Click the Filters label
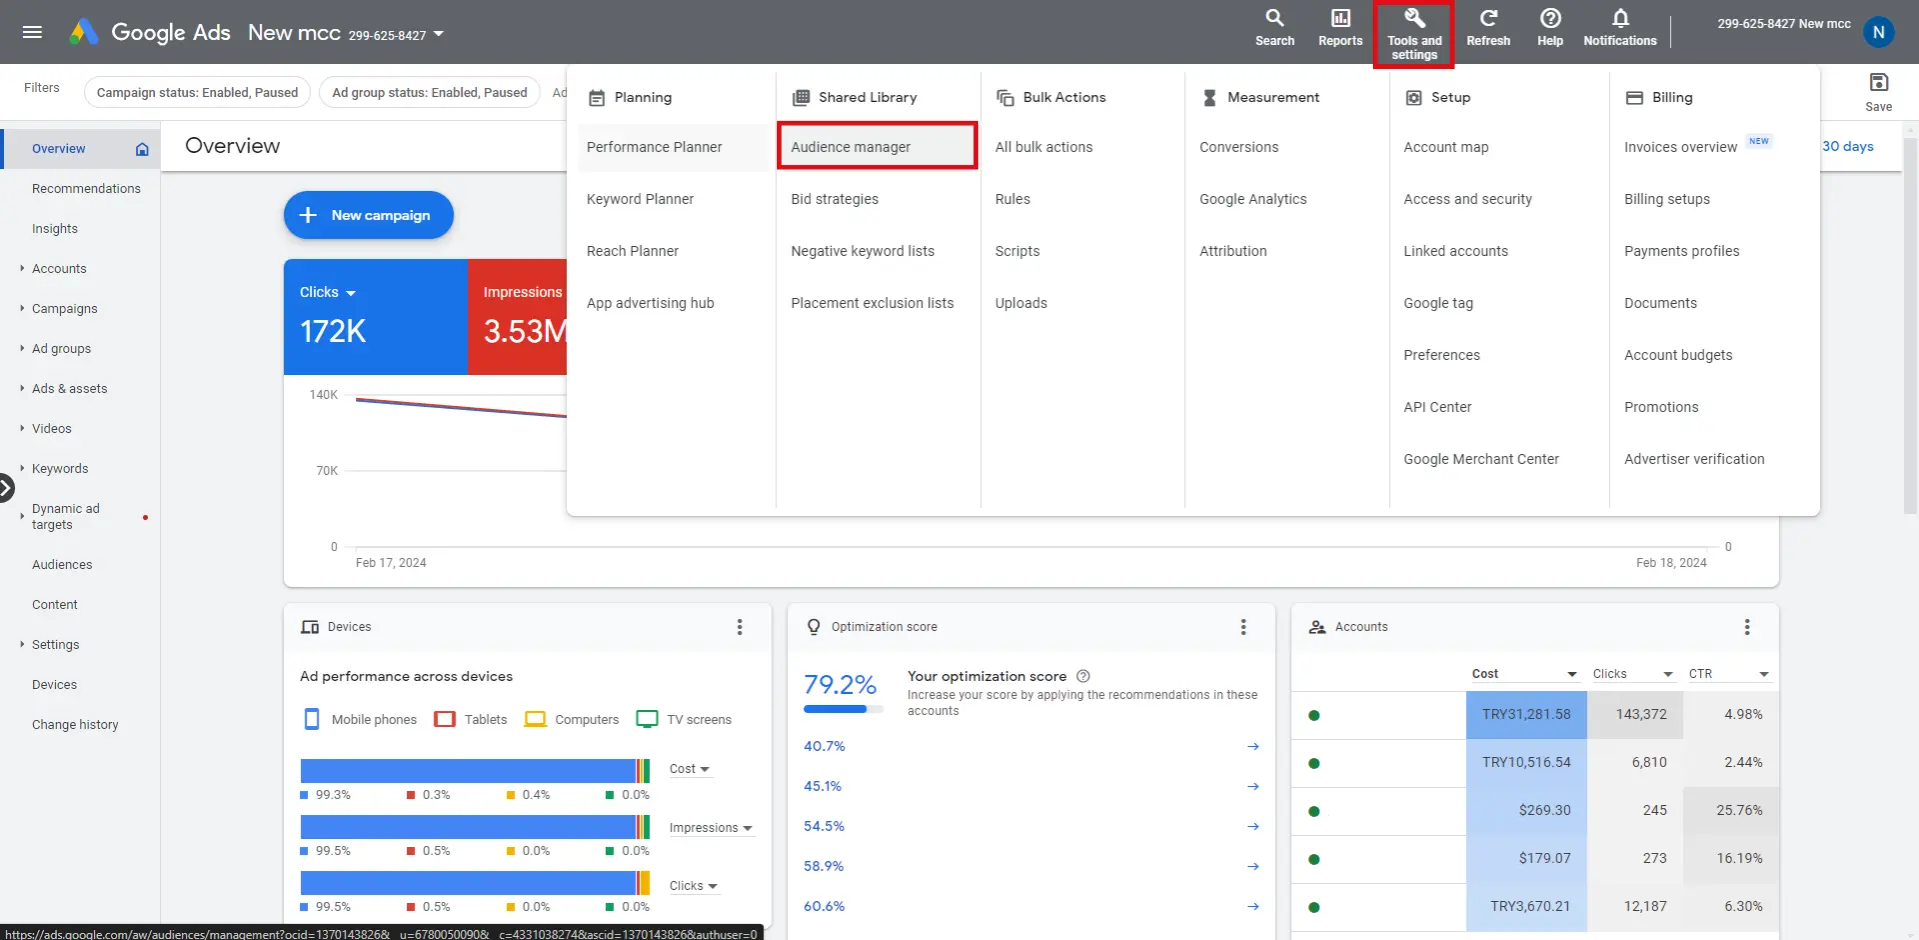1919x940 pixels. tap(41, 88)
